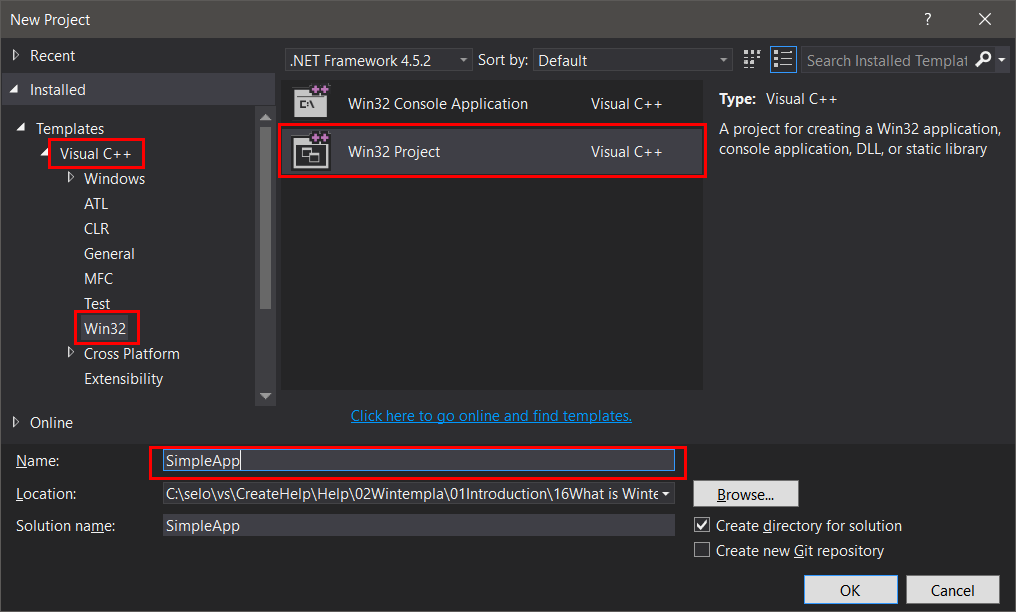Open search options dropdown arrow
Viewport: 1016px width, 612px height.
1002,60
